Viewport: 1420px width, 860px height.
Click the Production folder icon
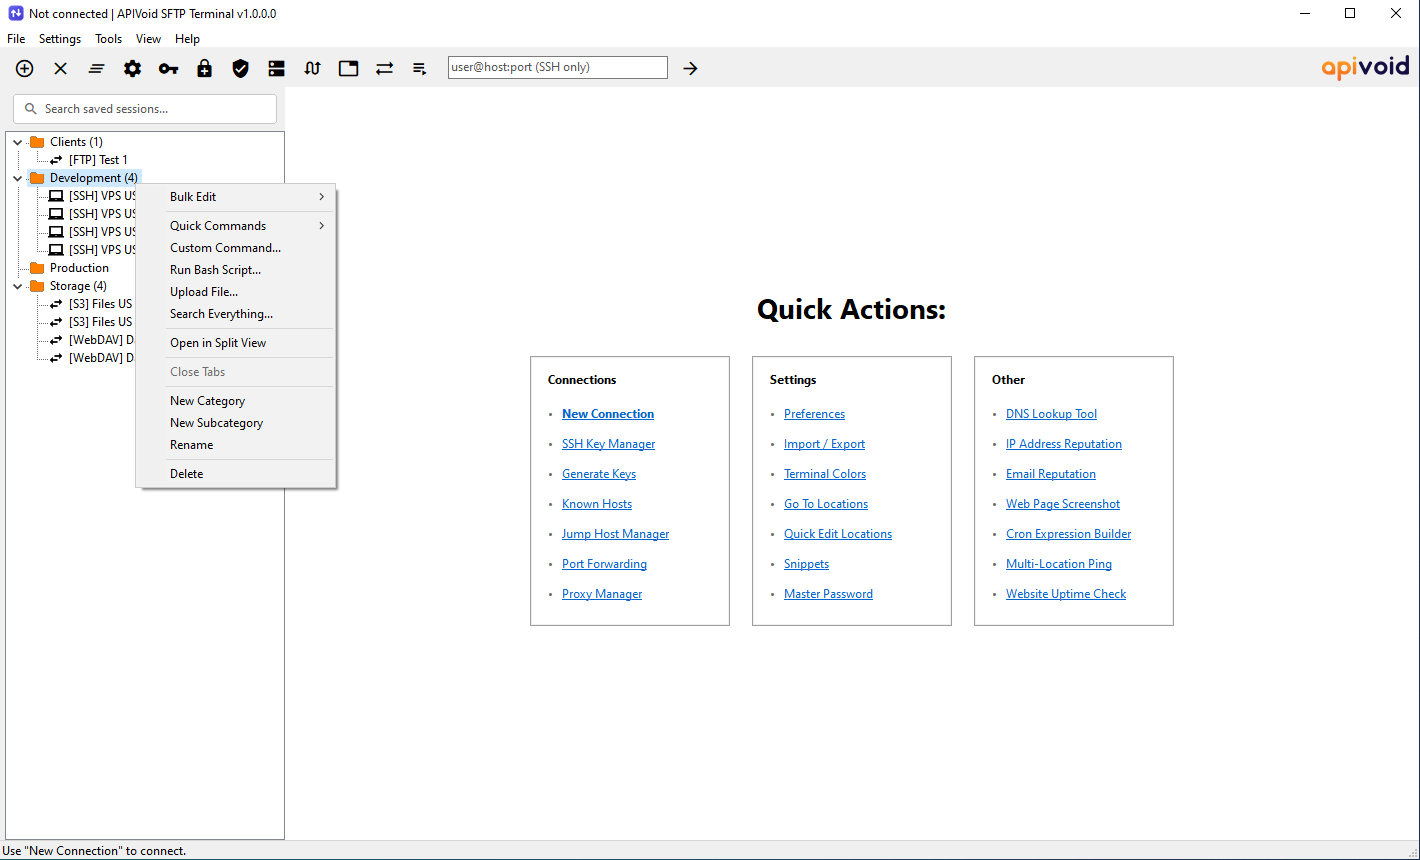coord(37,268)
